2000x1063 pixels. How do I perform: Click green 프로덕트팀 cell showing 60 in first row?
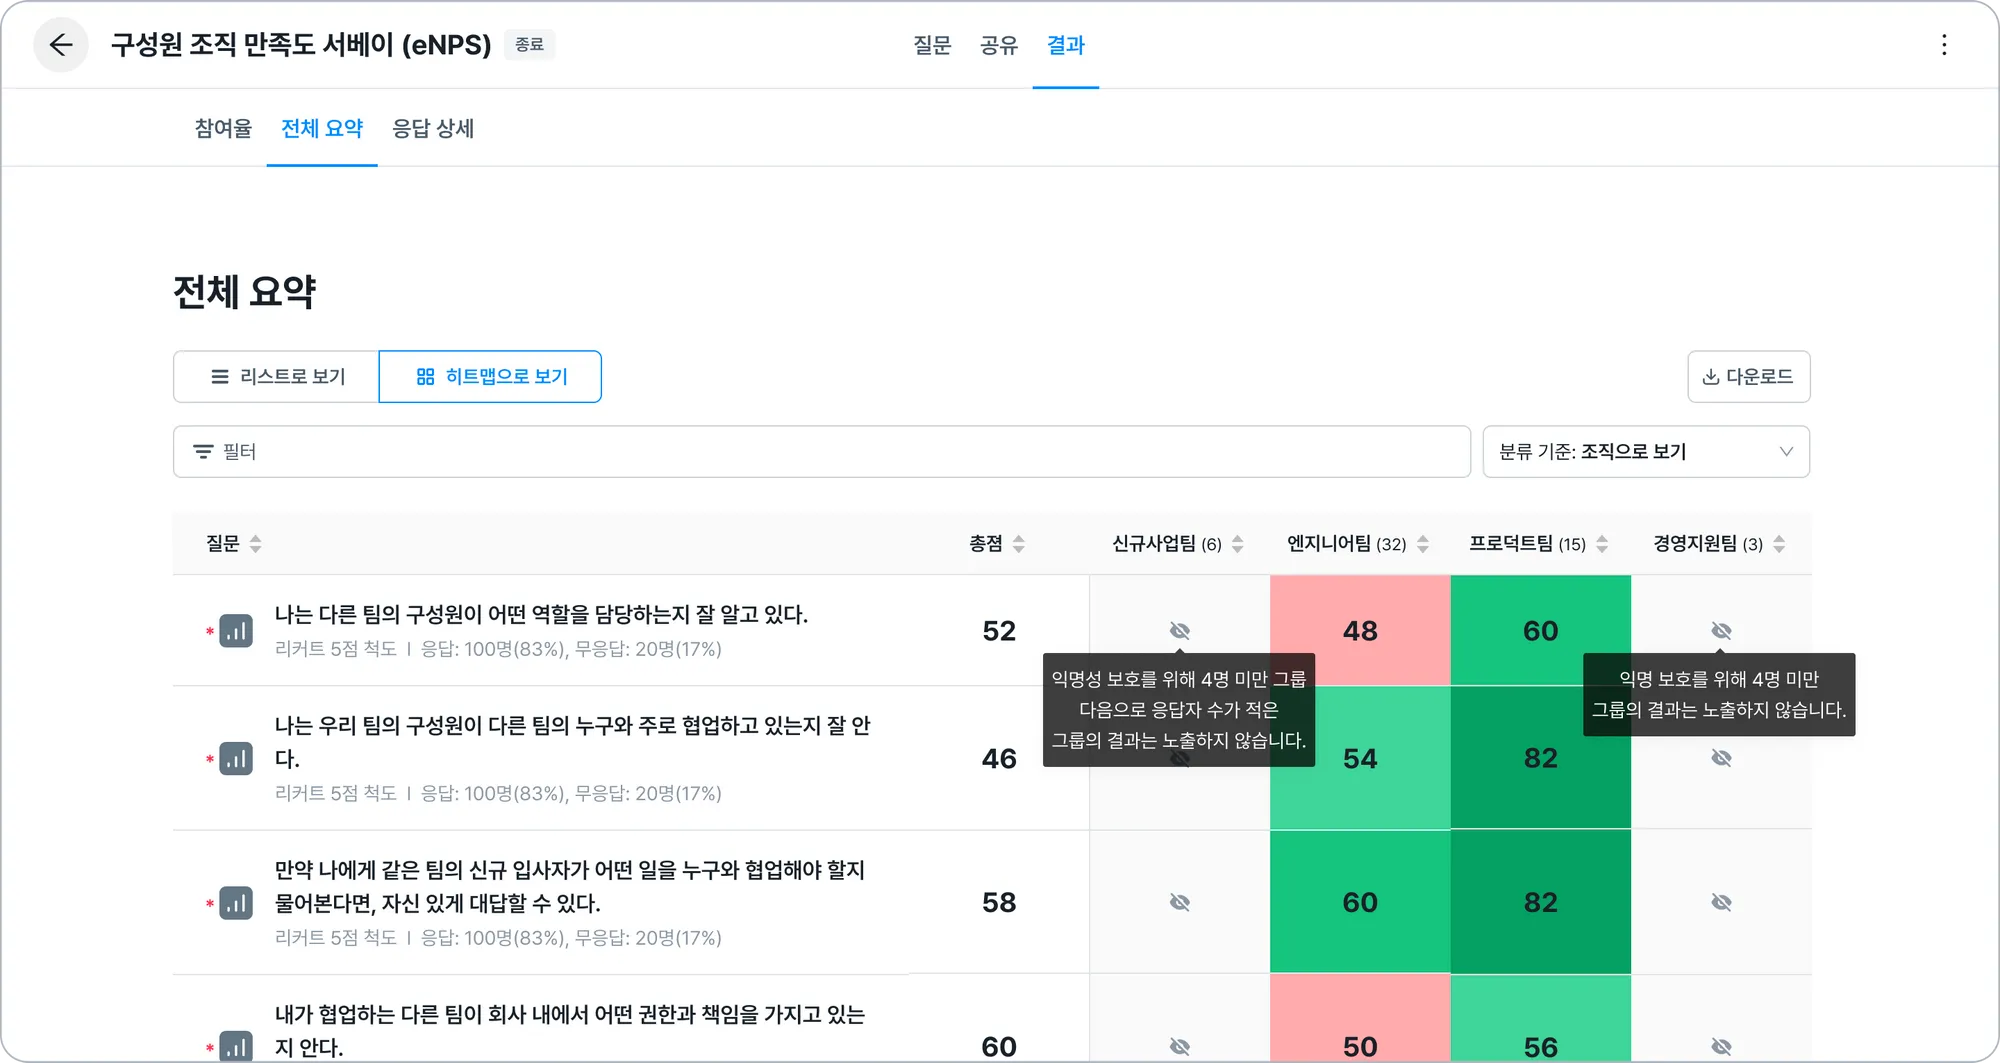tap(1540, 631)
